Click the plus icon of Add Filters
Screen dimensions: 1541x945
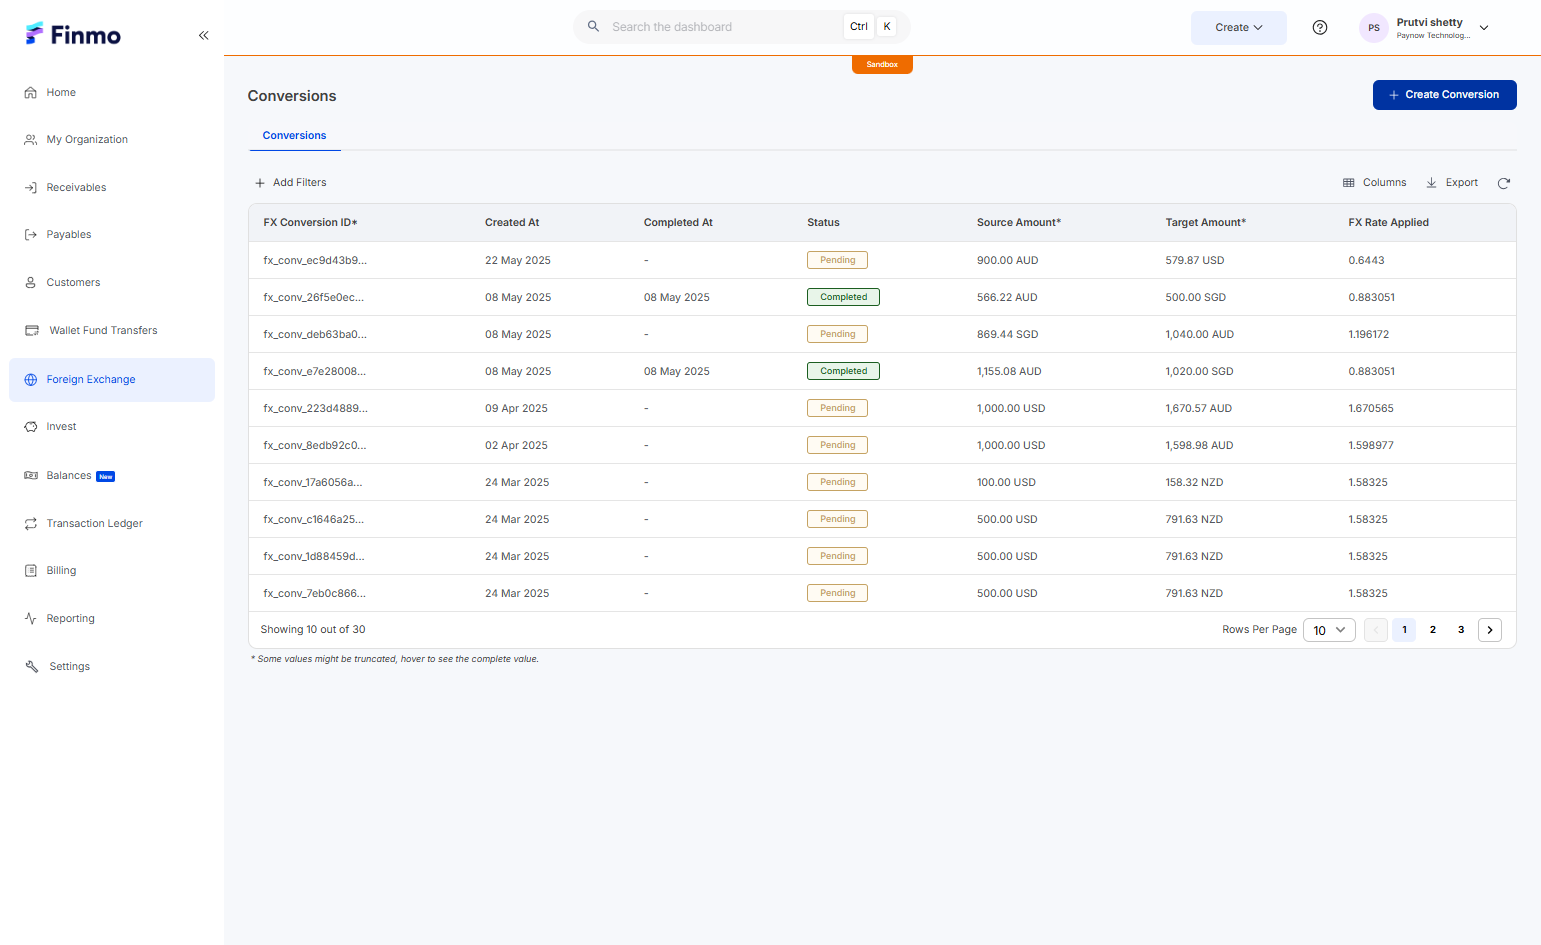pyautogui.click(x=260, y=183)
